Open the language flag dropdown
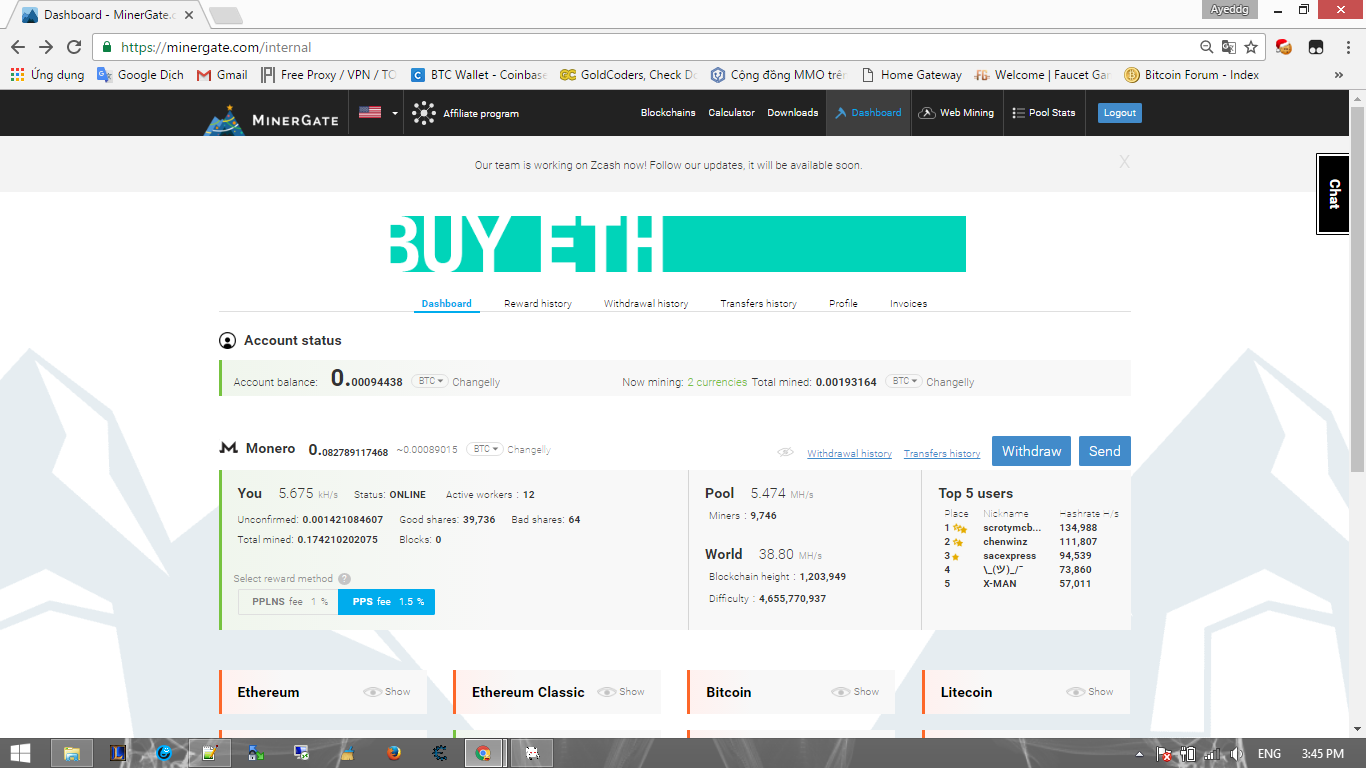 tap(378, 113)
